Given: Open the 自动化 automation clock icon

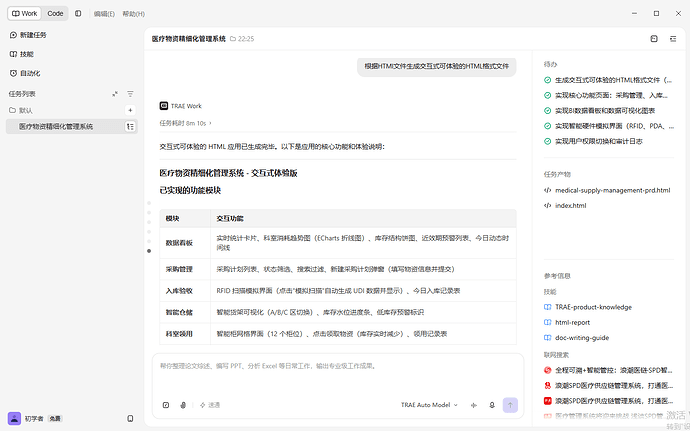Looking at the screenshot, I should click(x=13, y=73).
